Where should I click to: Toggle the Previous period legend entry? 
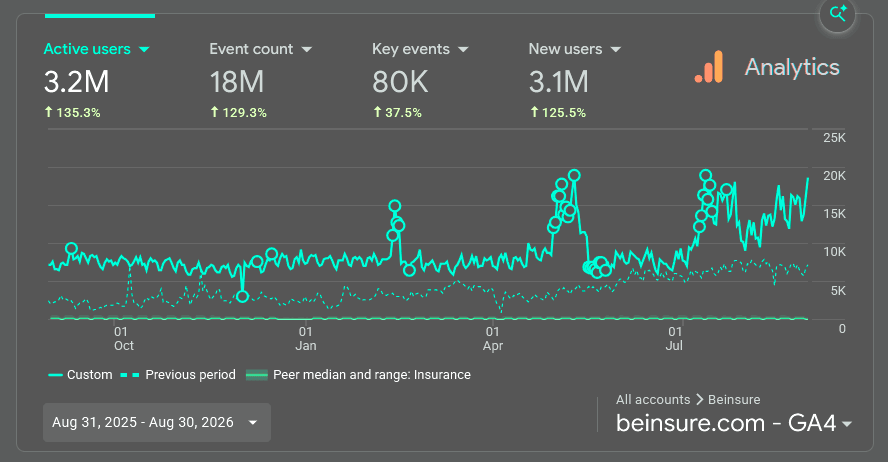[178, 375]
